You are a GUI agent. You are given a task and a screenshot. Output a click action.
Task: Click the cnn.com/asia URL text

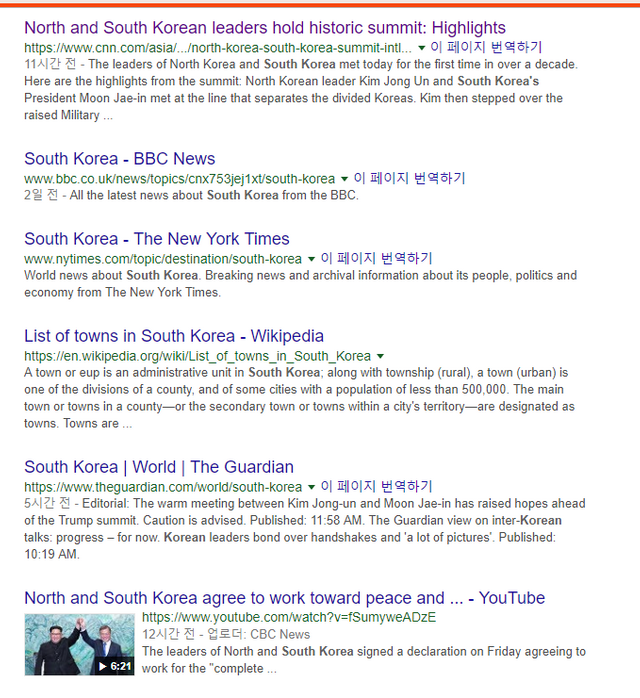tap(218, 48)
